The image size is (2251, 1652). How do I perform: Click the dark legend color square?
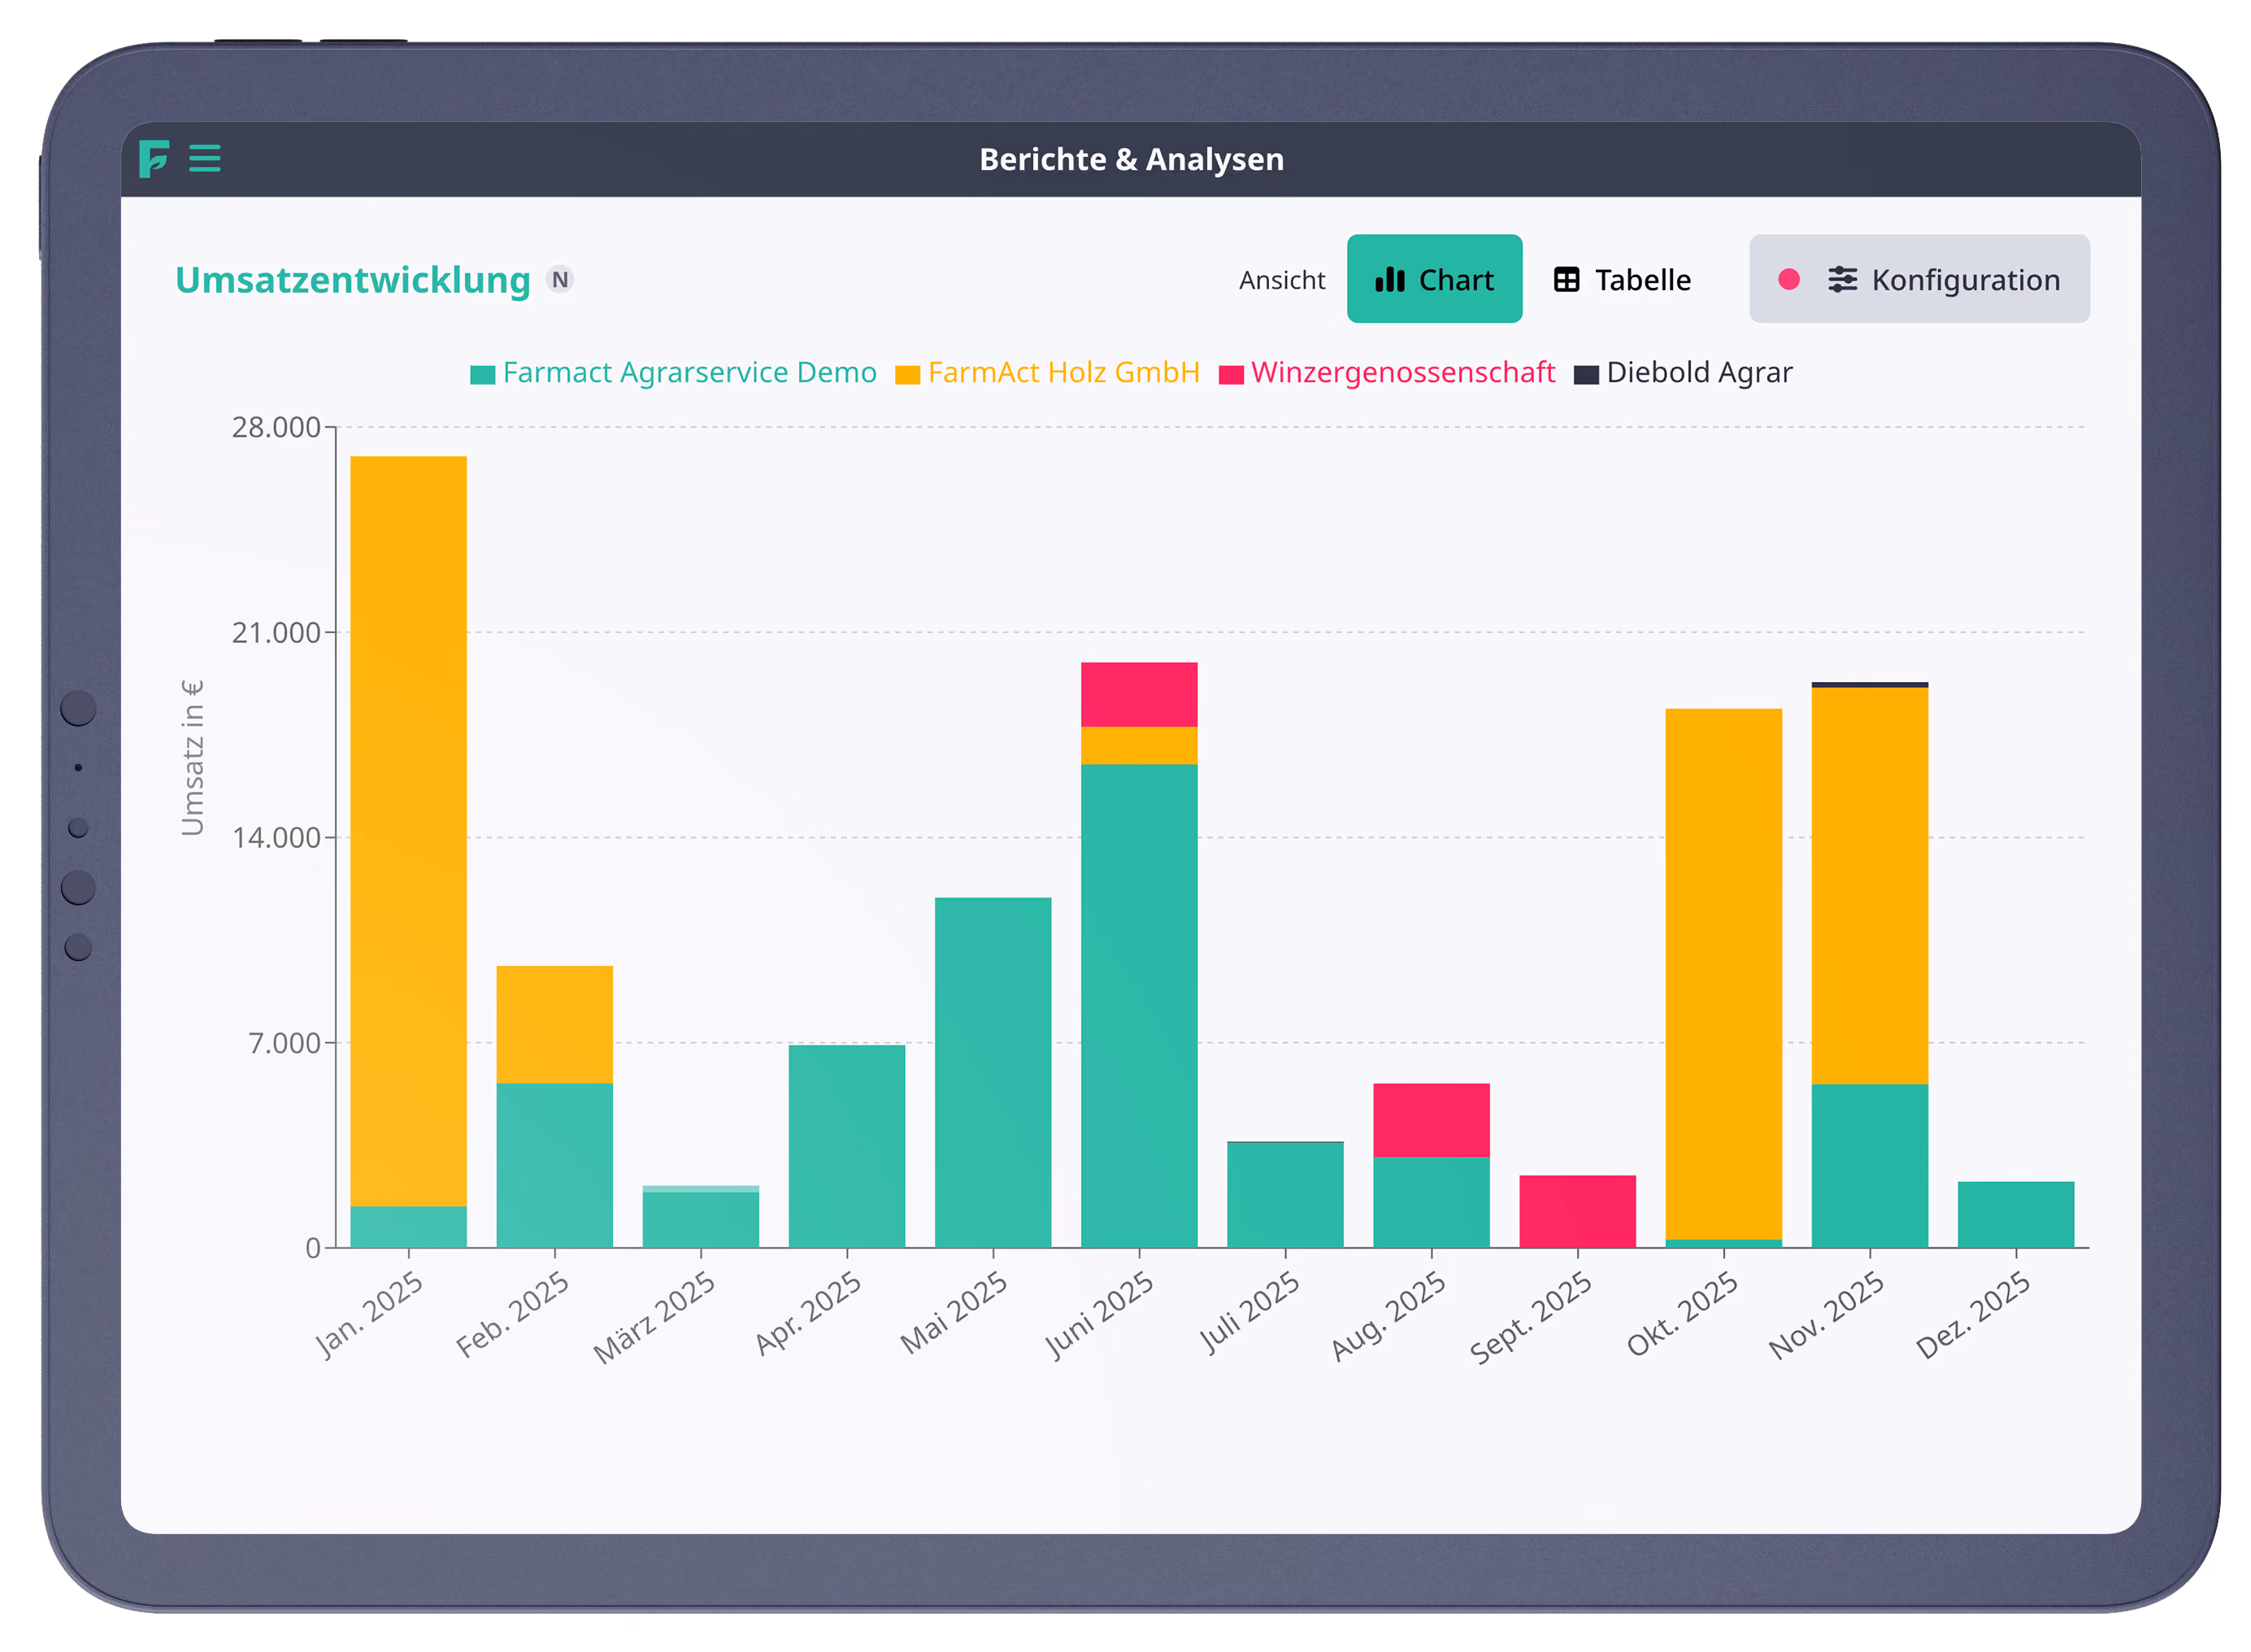point(1586,375)
